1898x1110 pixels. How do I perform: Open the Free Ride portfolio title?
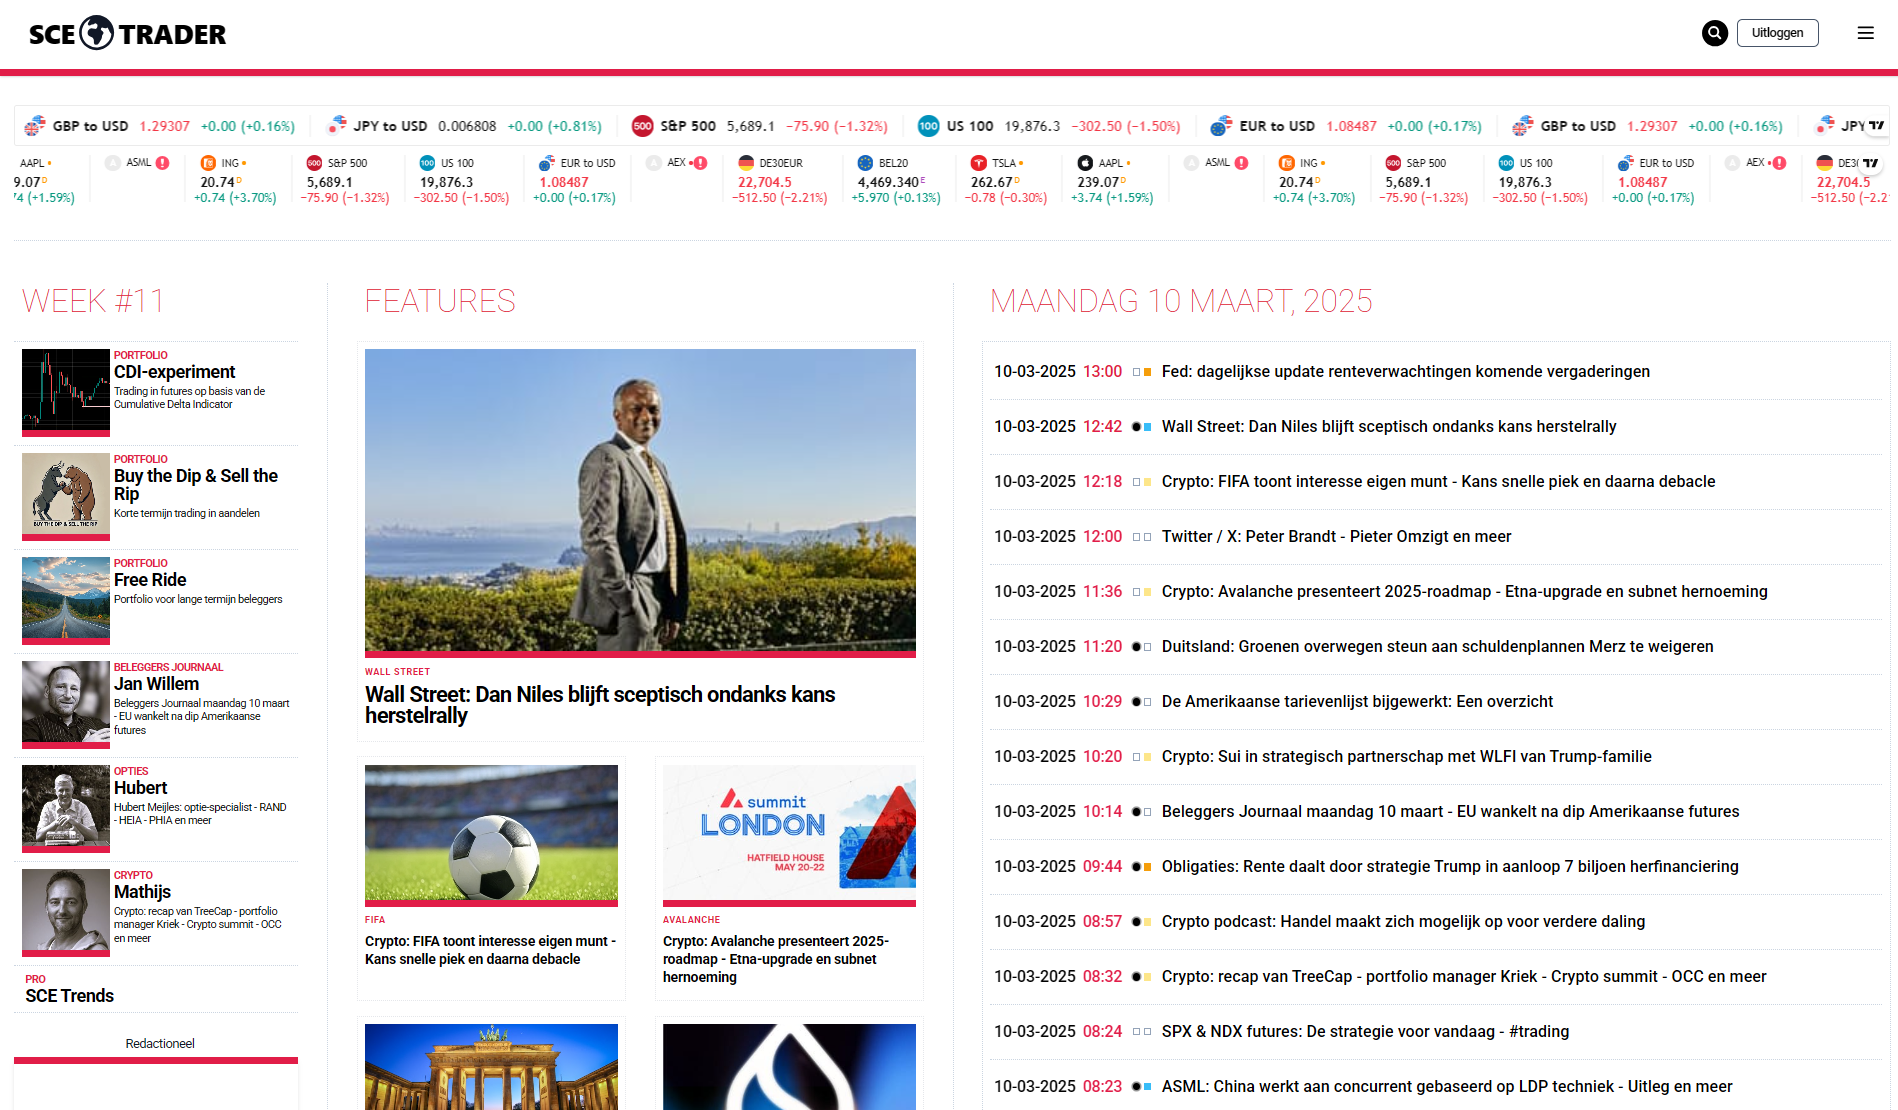(150, 580)
